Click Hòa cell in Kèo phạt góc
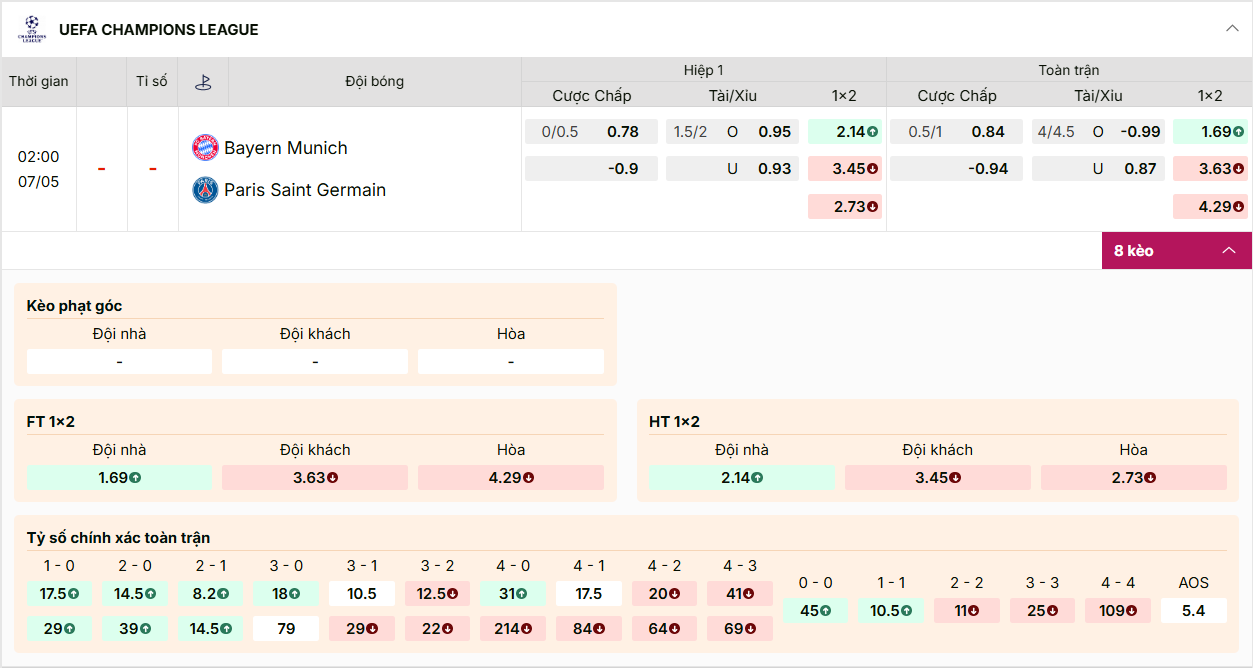 pos(511,362)
